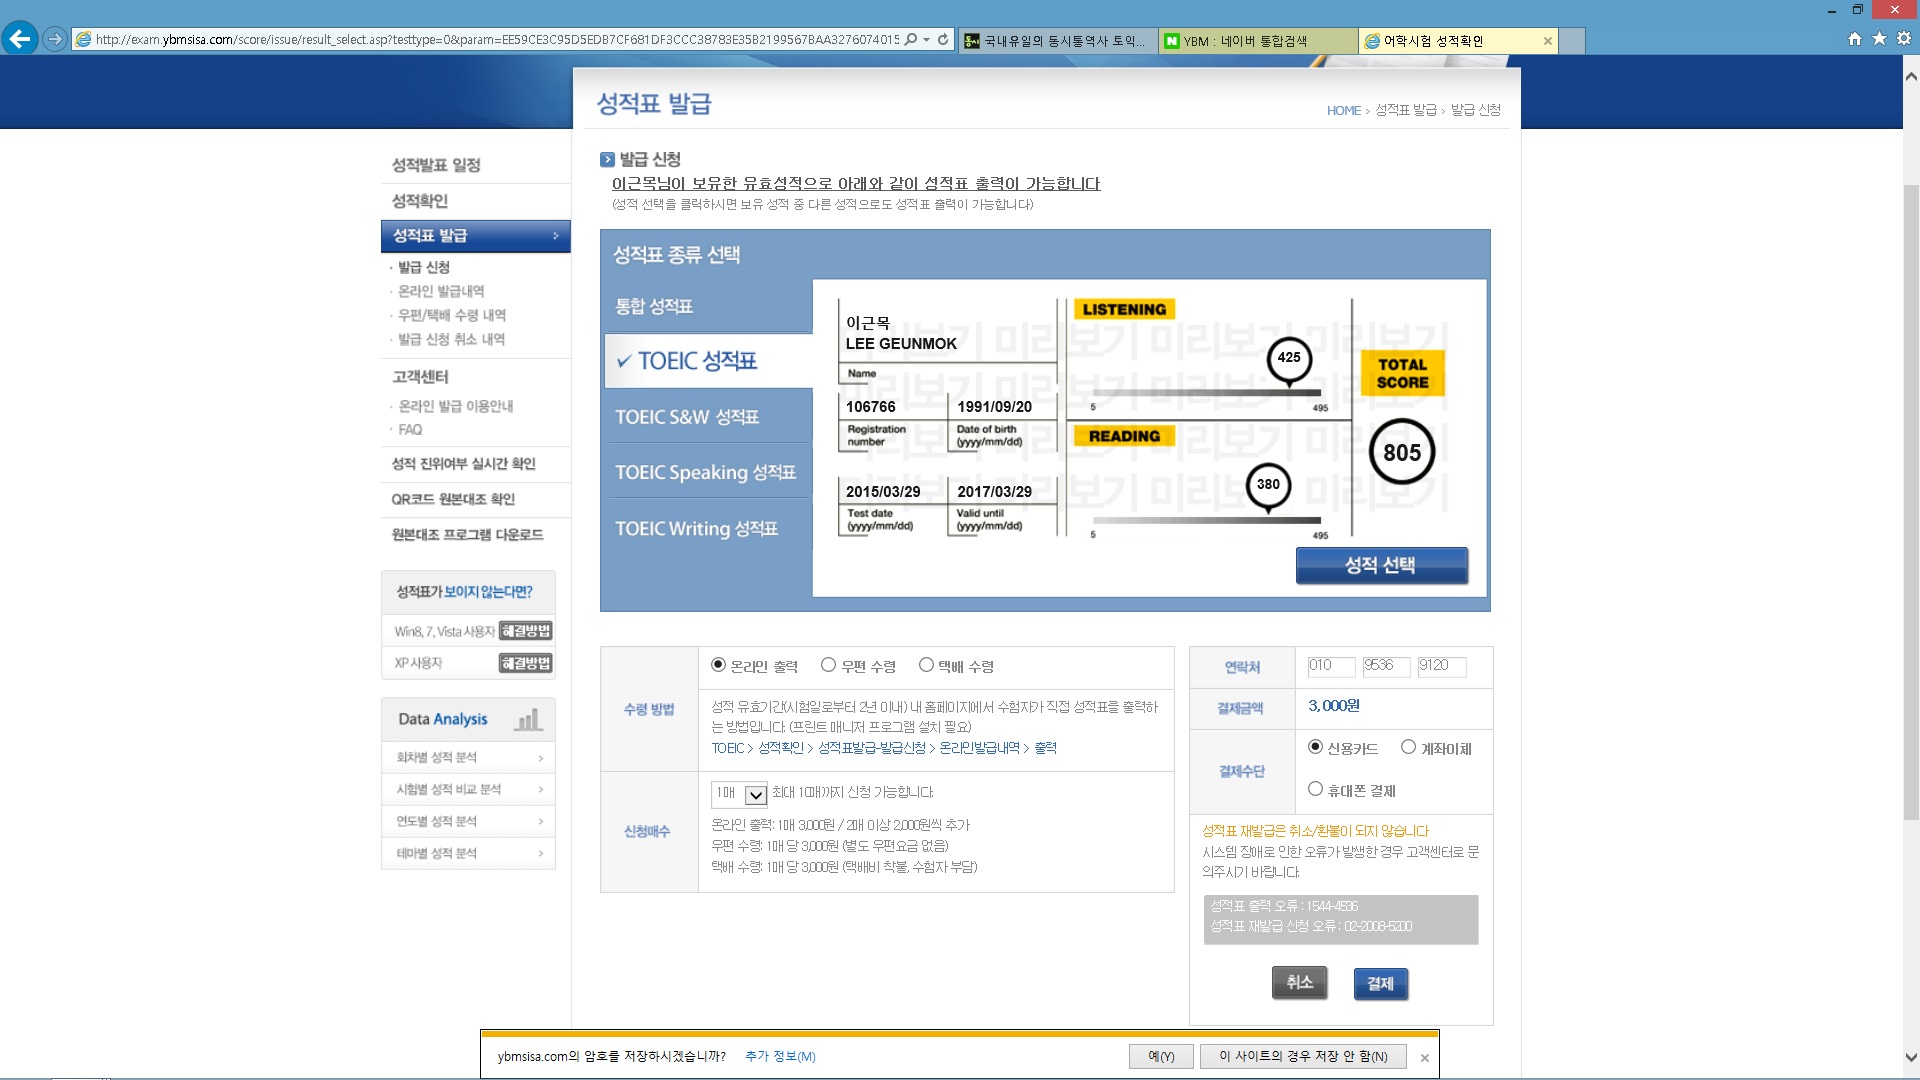Click 성적표 발급 breadcrumb link
Screen dimensions: 1920x1080
coord(1405,110)
